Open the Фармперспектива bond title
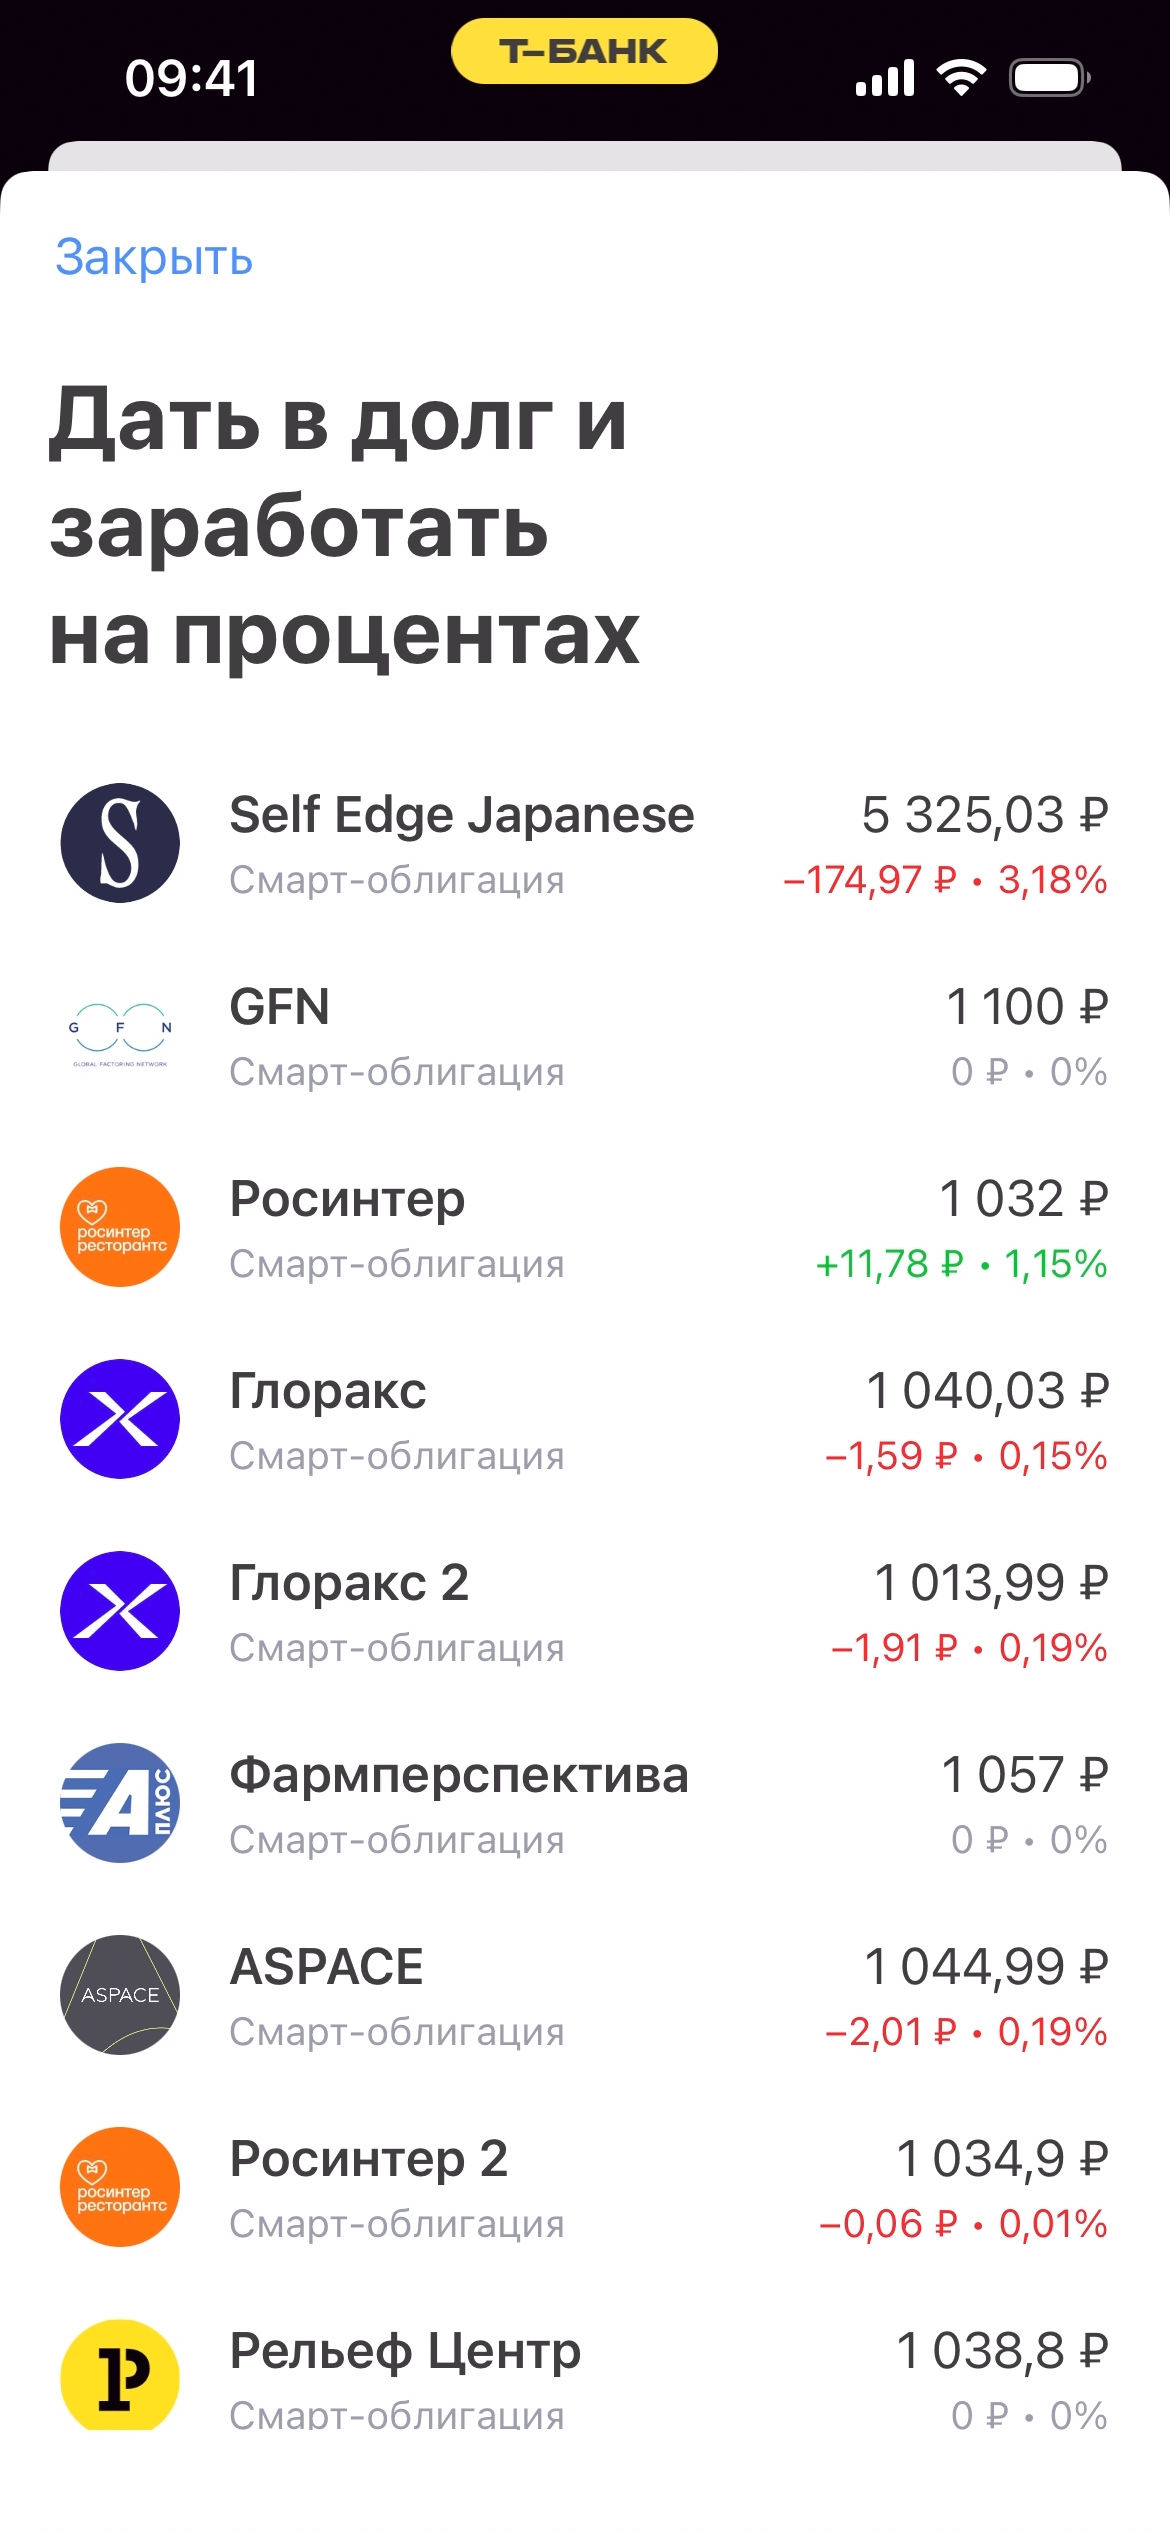Image resolution: width=1170 pixels, height=2532 pixels. (459, 1775)
